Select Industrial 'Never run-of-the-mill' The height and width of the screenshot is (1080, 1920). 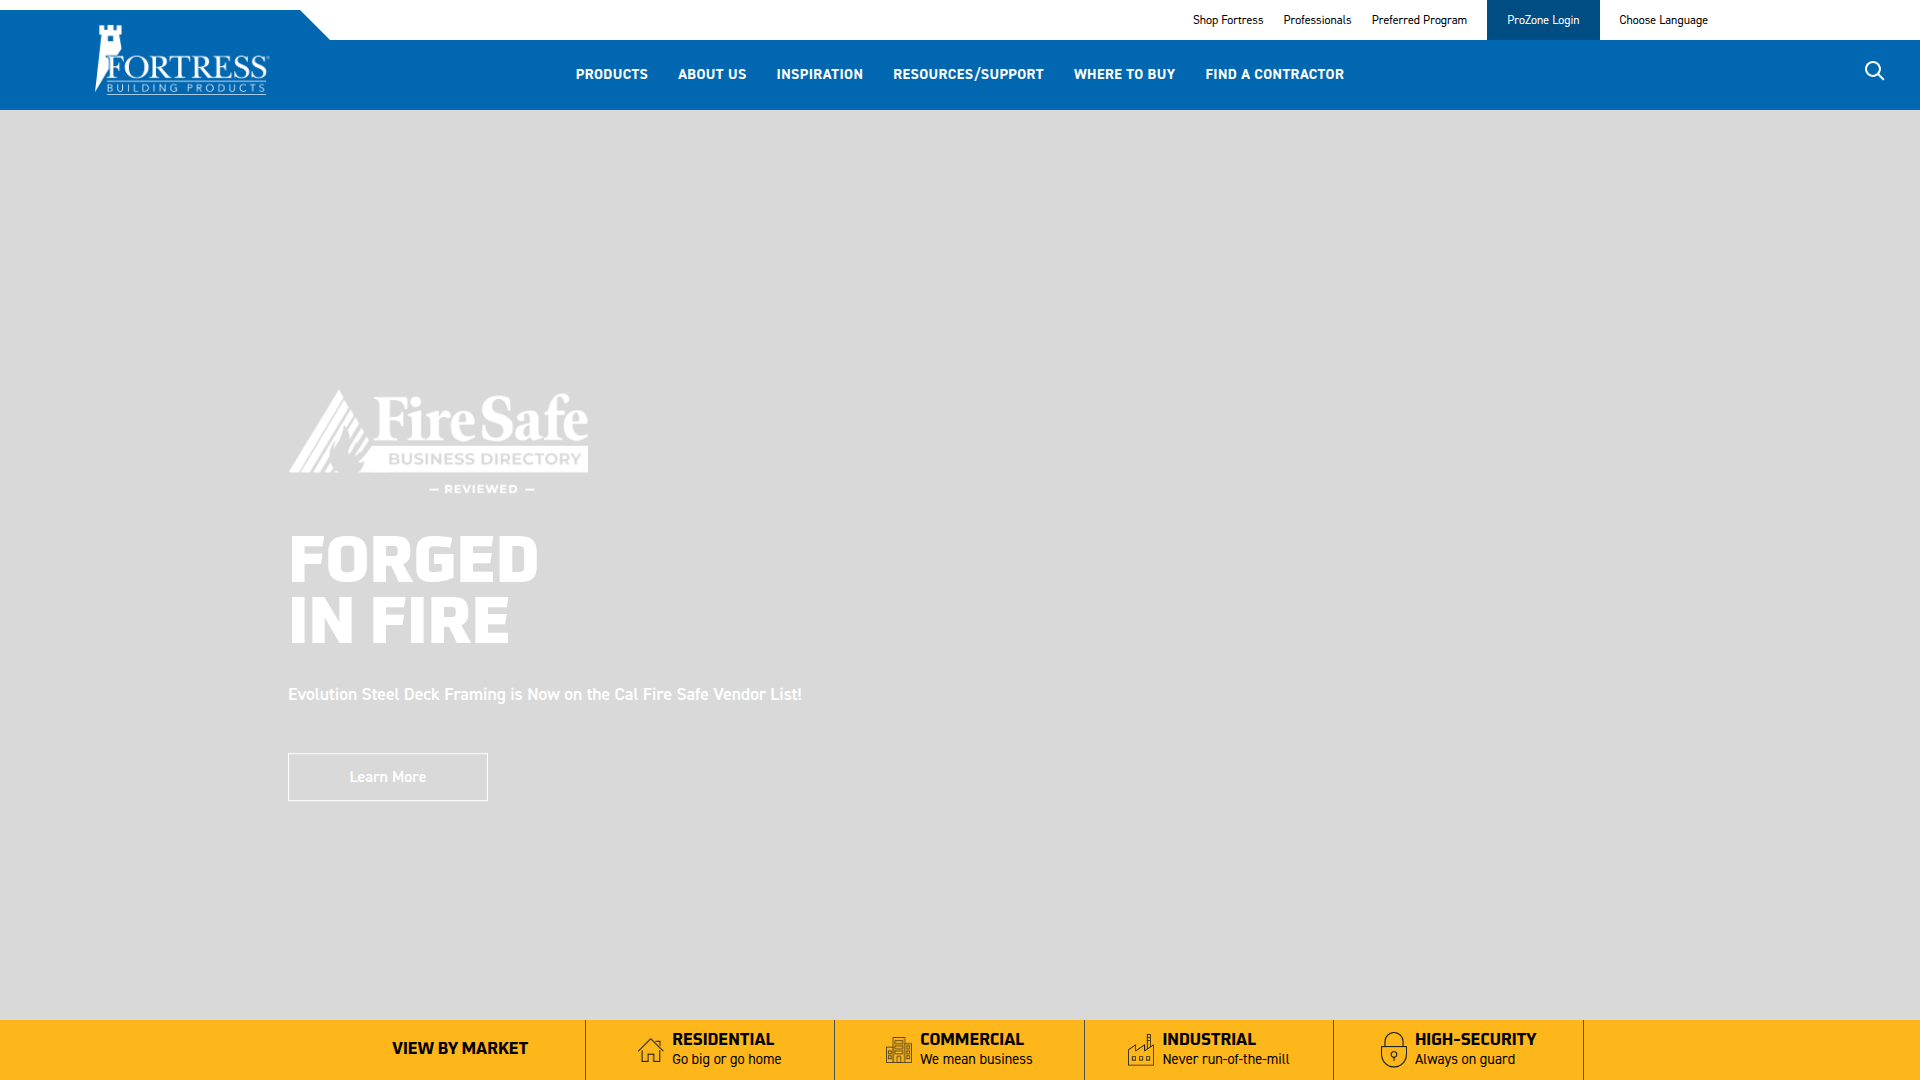(x=1209, y=1050)
